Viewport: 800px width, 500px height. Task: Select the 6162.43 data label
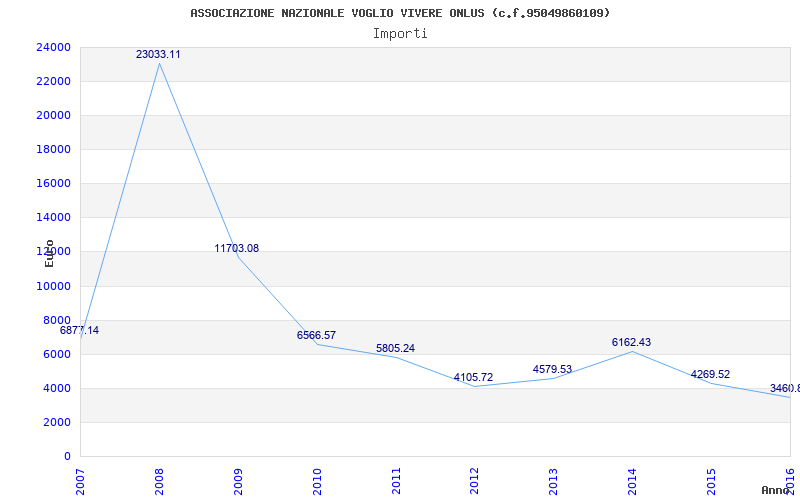(632, 342)
